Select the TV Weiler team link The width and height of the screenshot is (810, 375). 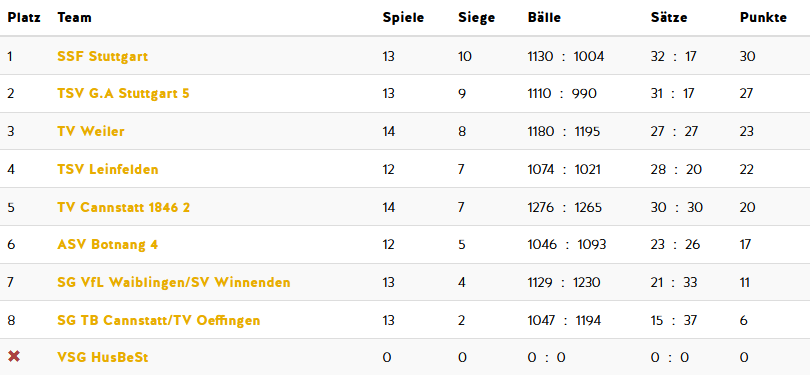[91, 131]
